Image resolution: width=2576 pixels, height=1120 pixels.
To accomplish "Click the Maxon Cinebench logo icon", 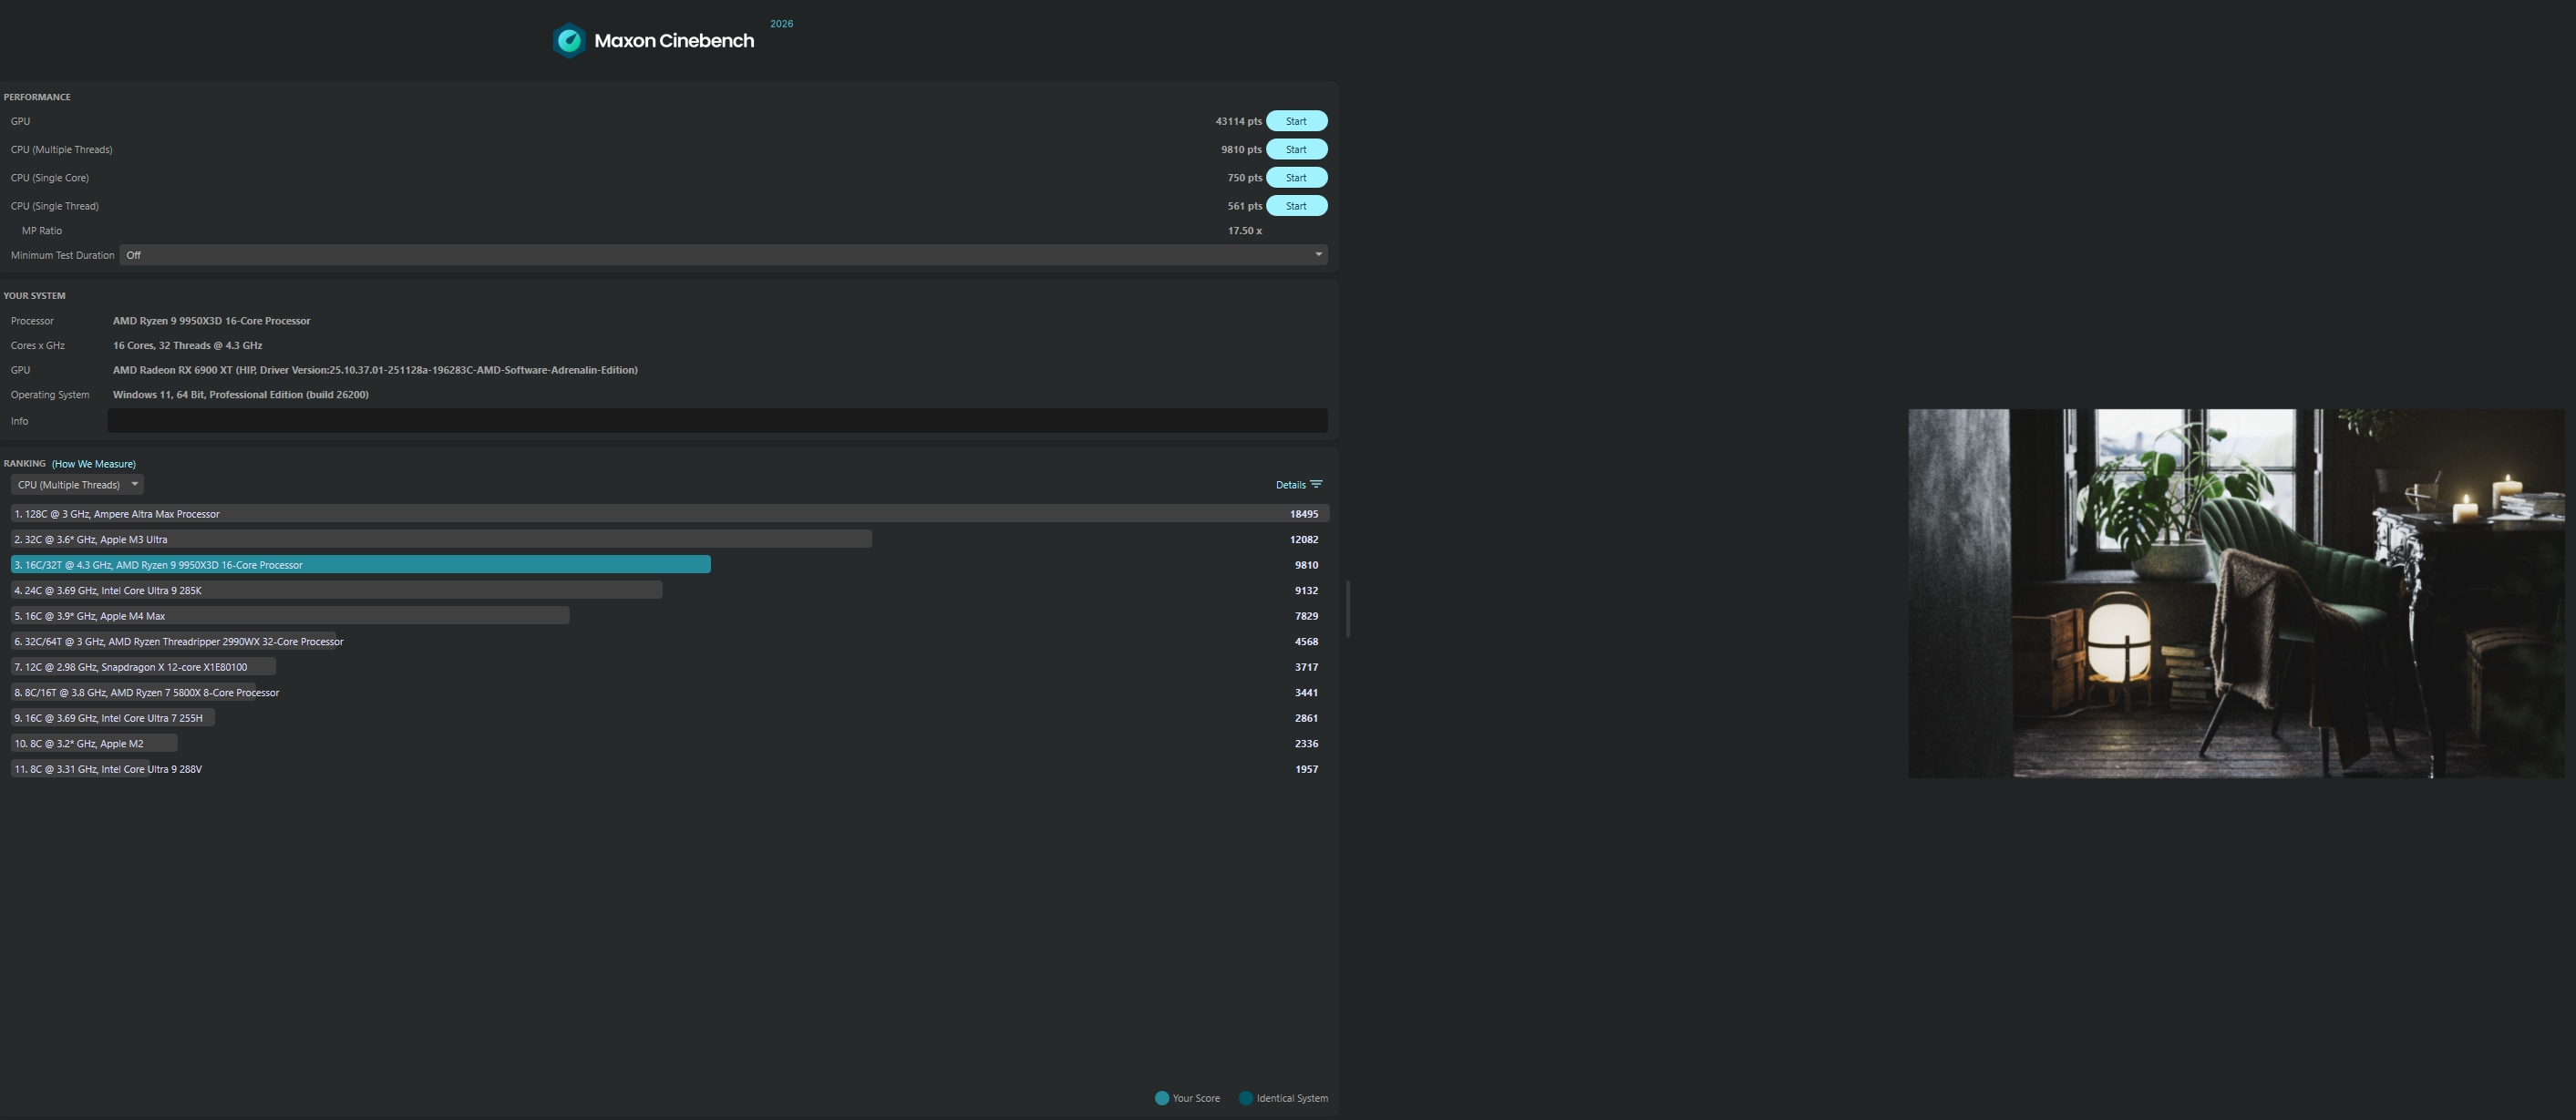I will [569, 41].
